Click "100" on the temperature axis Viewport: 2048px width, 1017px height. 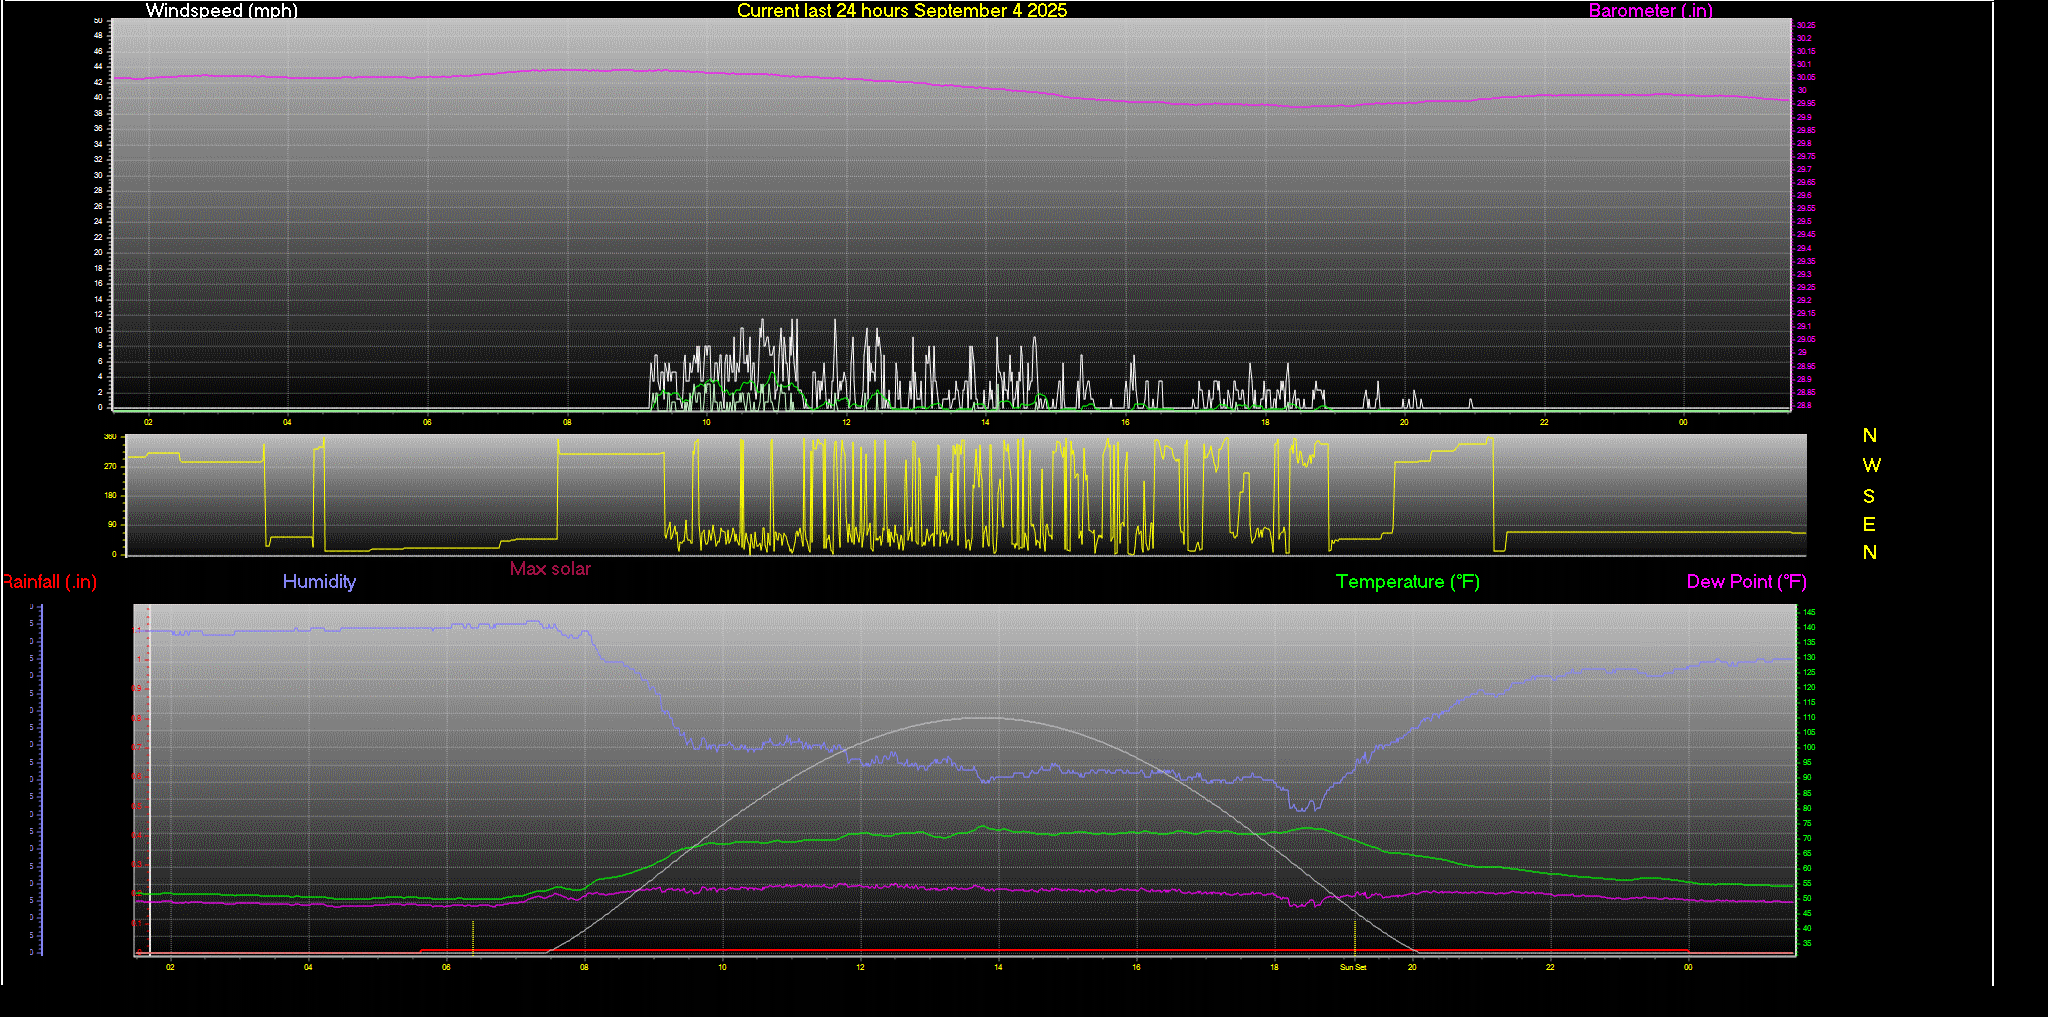[1810, 747]
